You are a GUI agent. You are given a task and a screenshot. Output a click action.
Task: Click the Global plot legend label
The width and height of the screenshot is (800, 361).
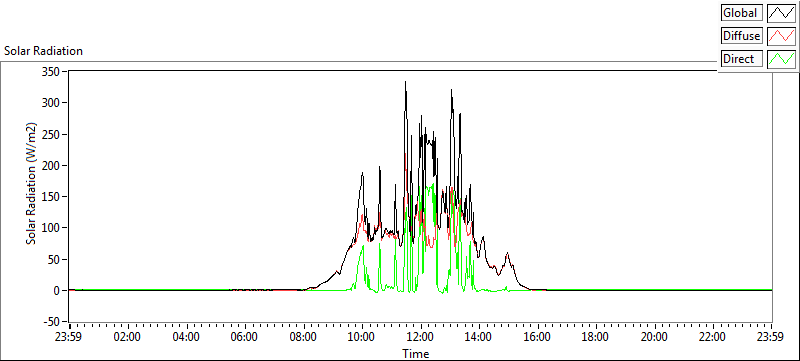coord(741,13)
